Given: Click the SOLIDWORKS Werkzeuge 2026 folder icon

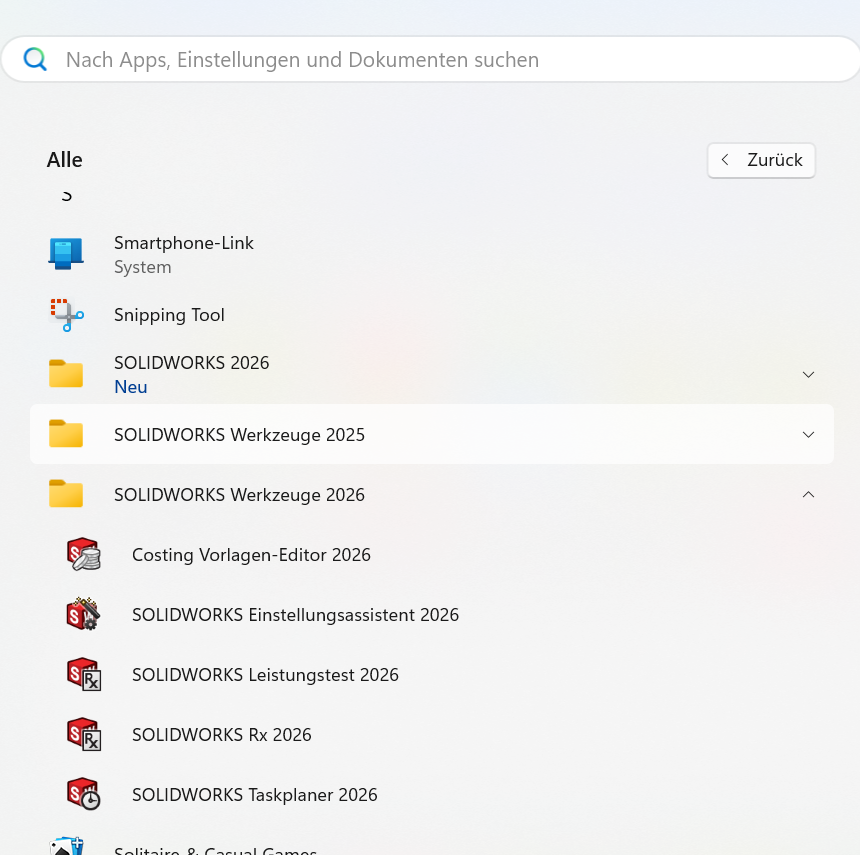Looking at the screenshot, I should 66,494.
